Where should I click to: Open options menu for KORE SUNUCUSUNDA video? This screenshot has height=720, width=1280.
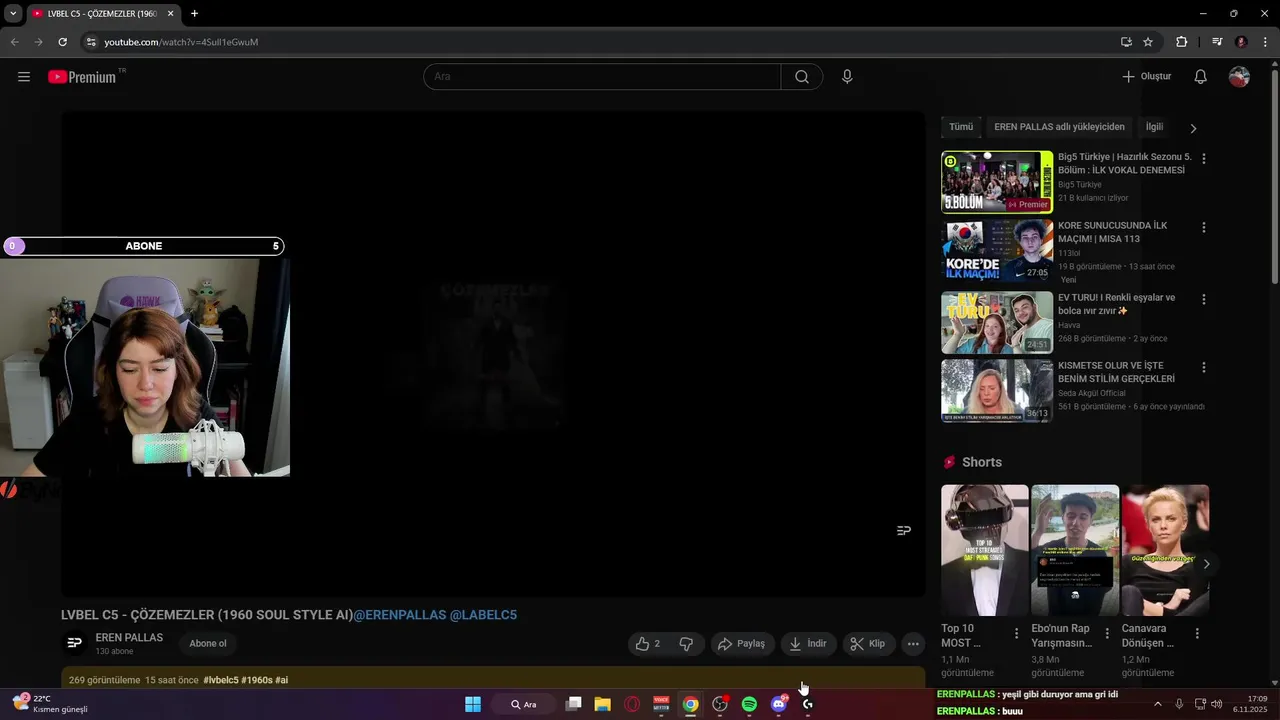click(x=1204, y=227)
